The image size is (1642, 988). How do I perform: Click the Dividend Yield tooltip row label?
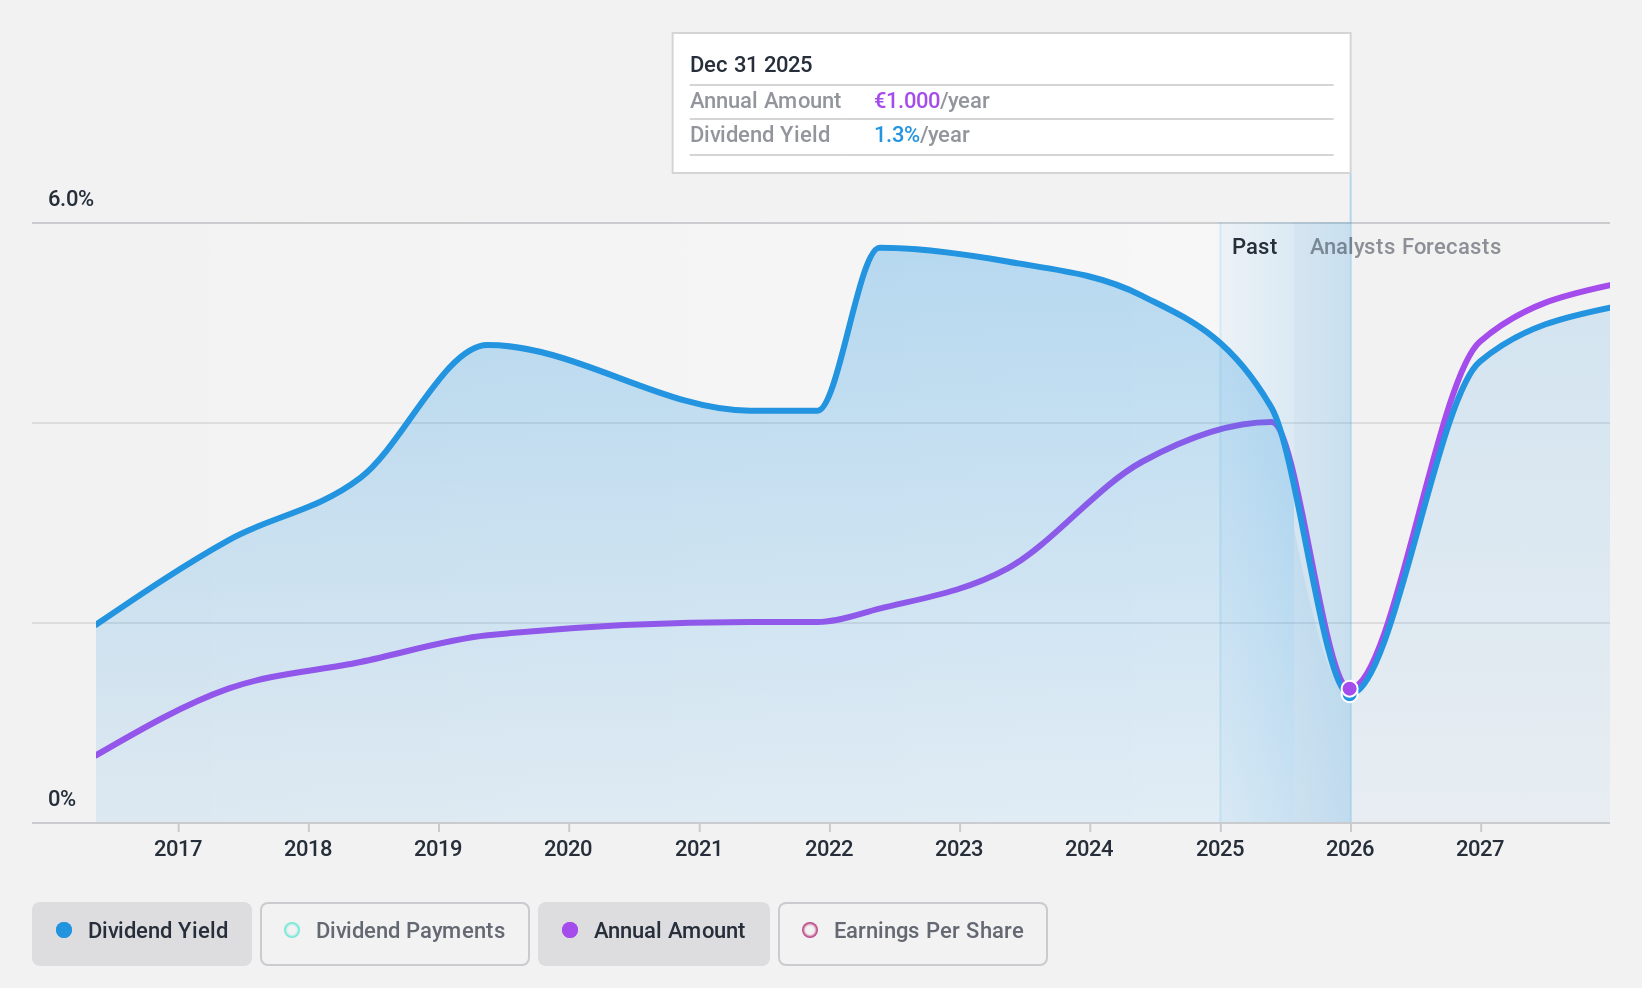point(760,135)
